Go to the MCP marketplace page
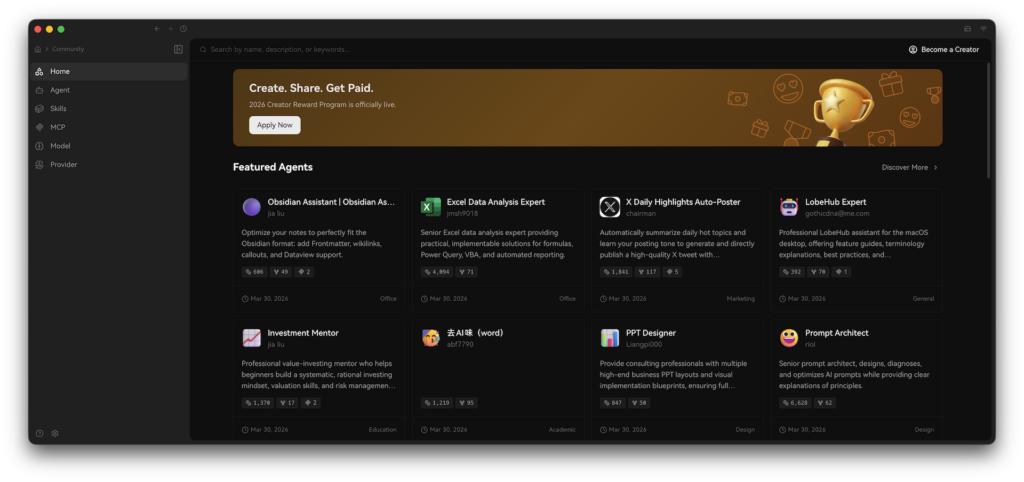Viewport: 1024px width, 482px height. point(58,127)
